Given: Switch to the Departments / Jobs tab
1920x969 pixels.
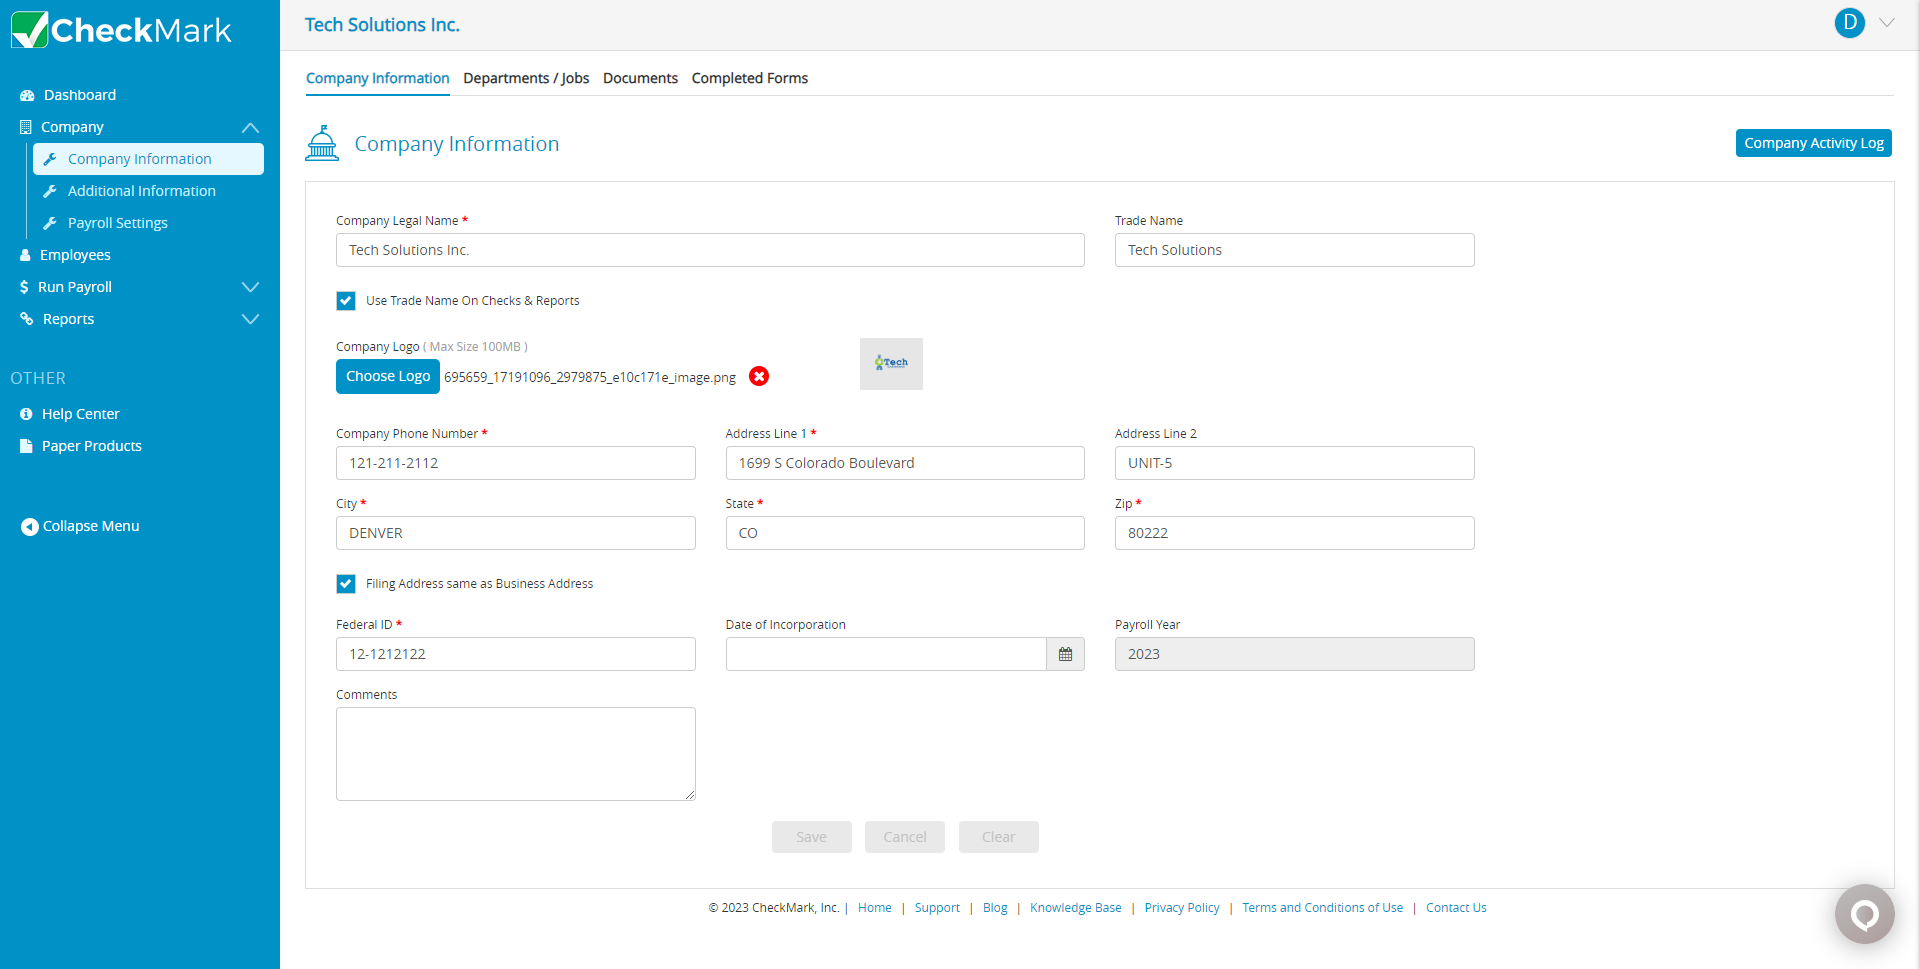Looking at the screenshot, I should click(526, 78).
